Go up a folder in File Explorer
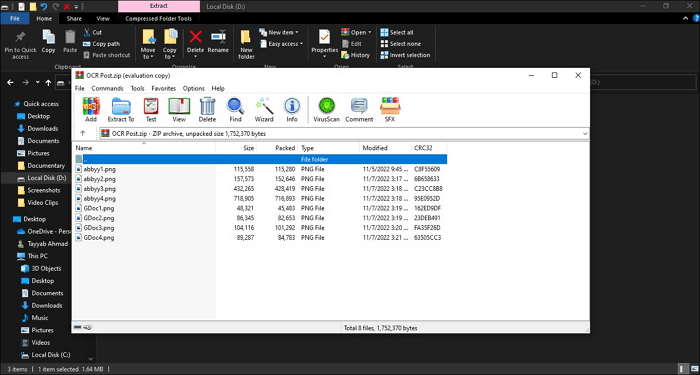This screenshot has width=700, height=375. click(48, 83)
